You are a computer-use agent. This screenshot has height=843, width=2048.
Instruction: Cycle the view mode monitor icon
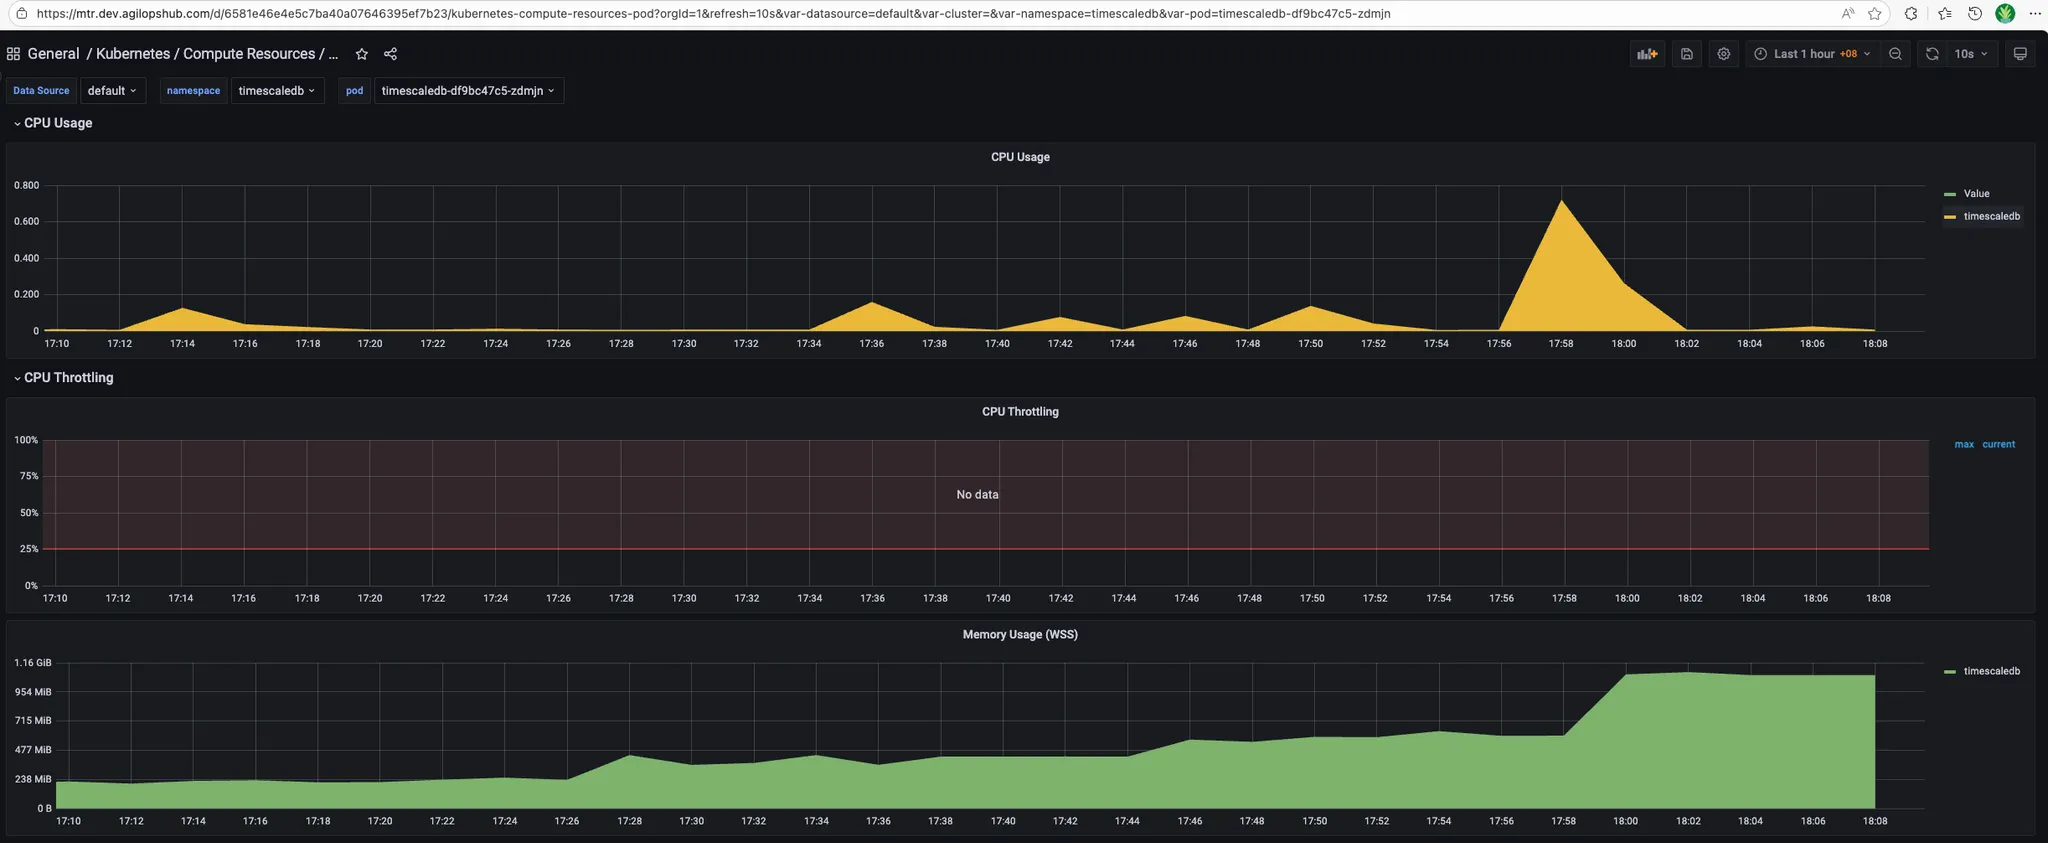point(2020,54)
